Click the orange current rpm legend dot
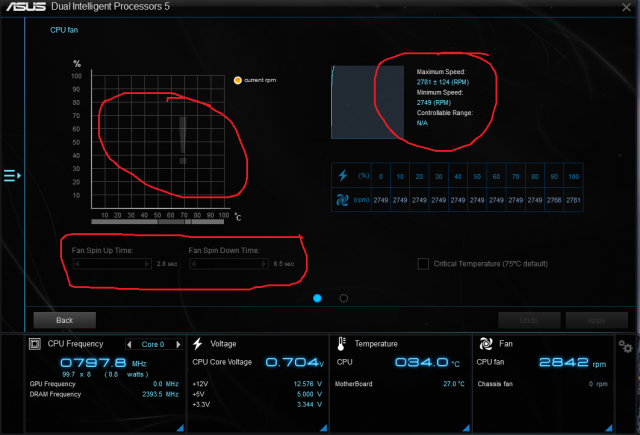 (x=238, y=80)
